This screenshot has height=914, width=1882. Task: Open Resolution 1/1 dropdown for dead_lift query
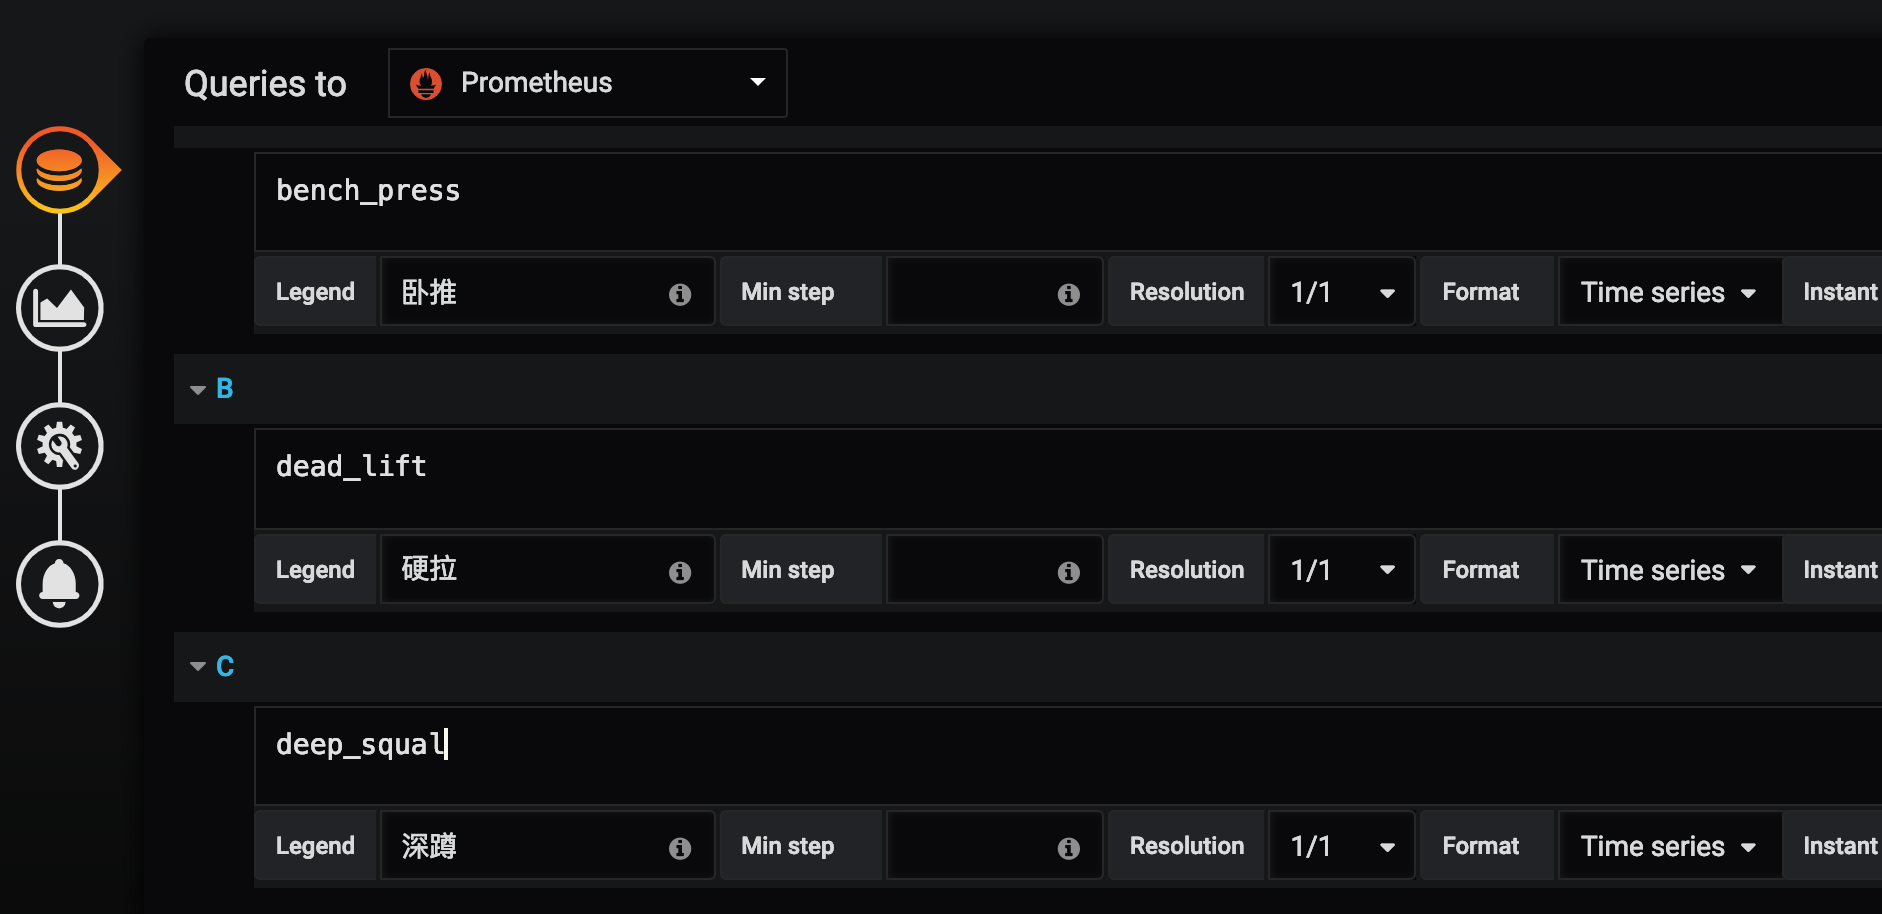pyautogui.click(x=1341, y=570)
